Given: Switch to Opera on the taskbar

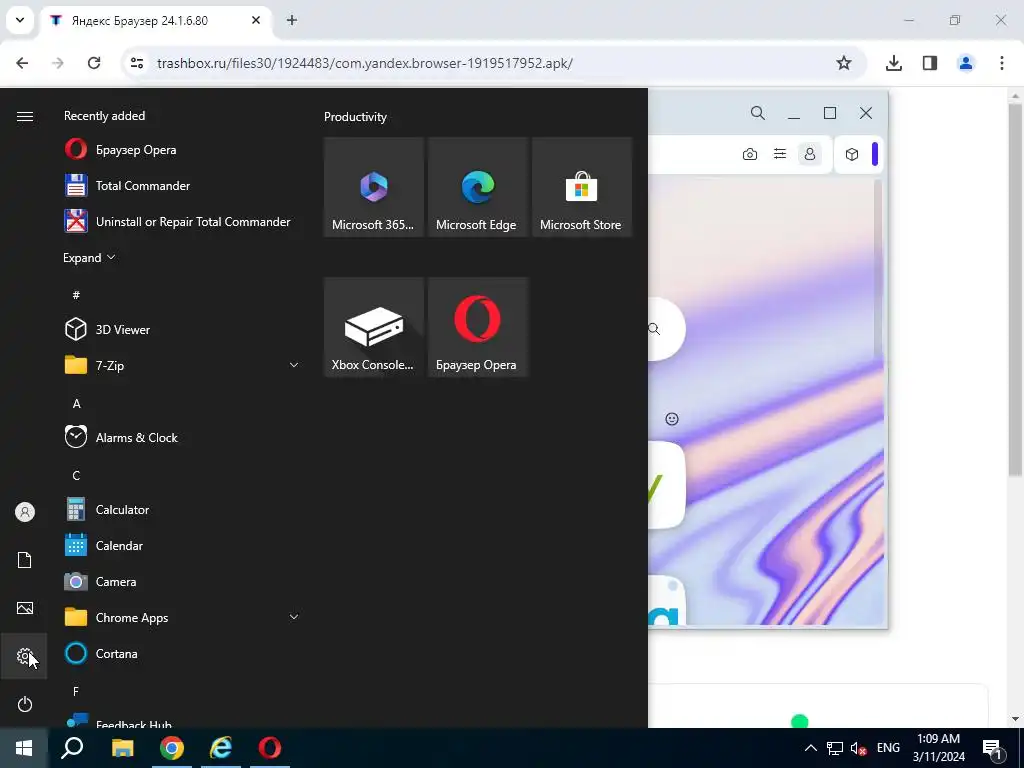Looking at the screenshot, I should click(270, 748).
